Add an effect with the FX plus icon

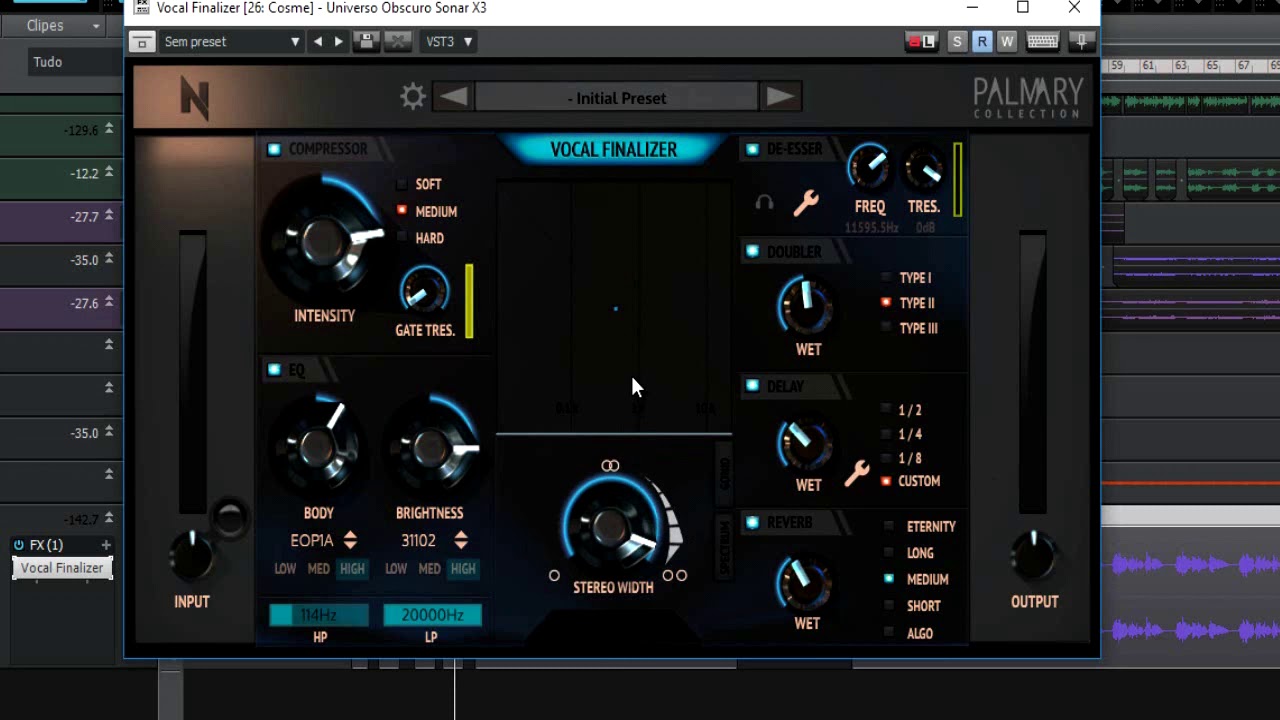click(105, 545)
